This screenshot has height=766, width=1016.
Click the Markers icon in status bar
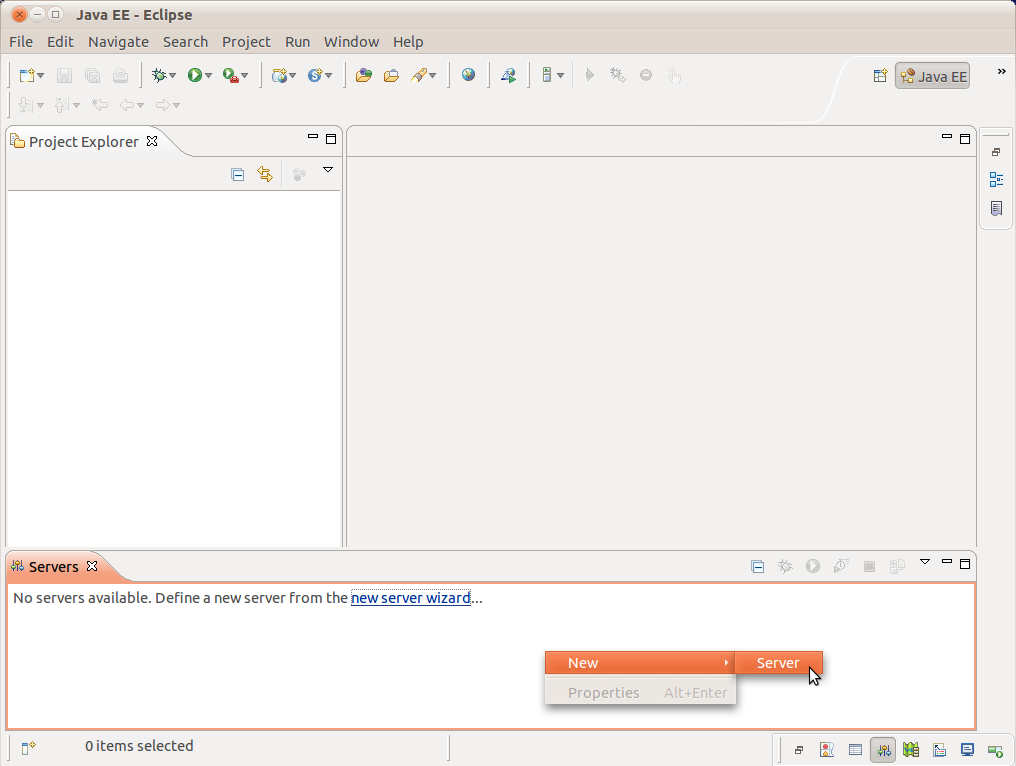pyautogui.click(x=826, y=749)
